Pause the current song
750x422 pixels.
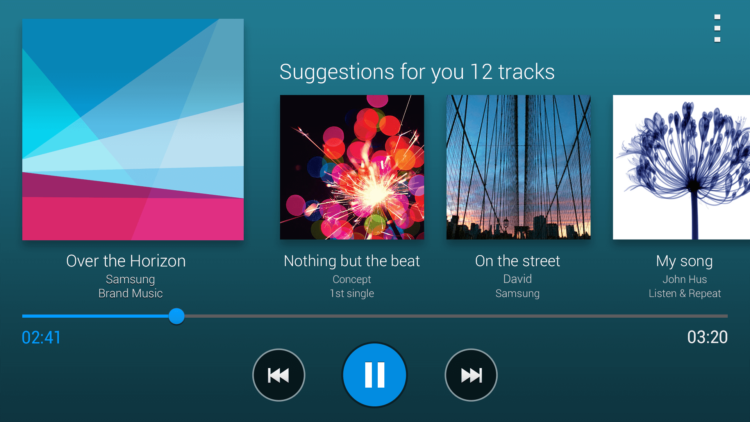(x=375, y=375)
